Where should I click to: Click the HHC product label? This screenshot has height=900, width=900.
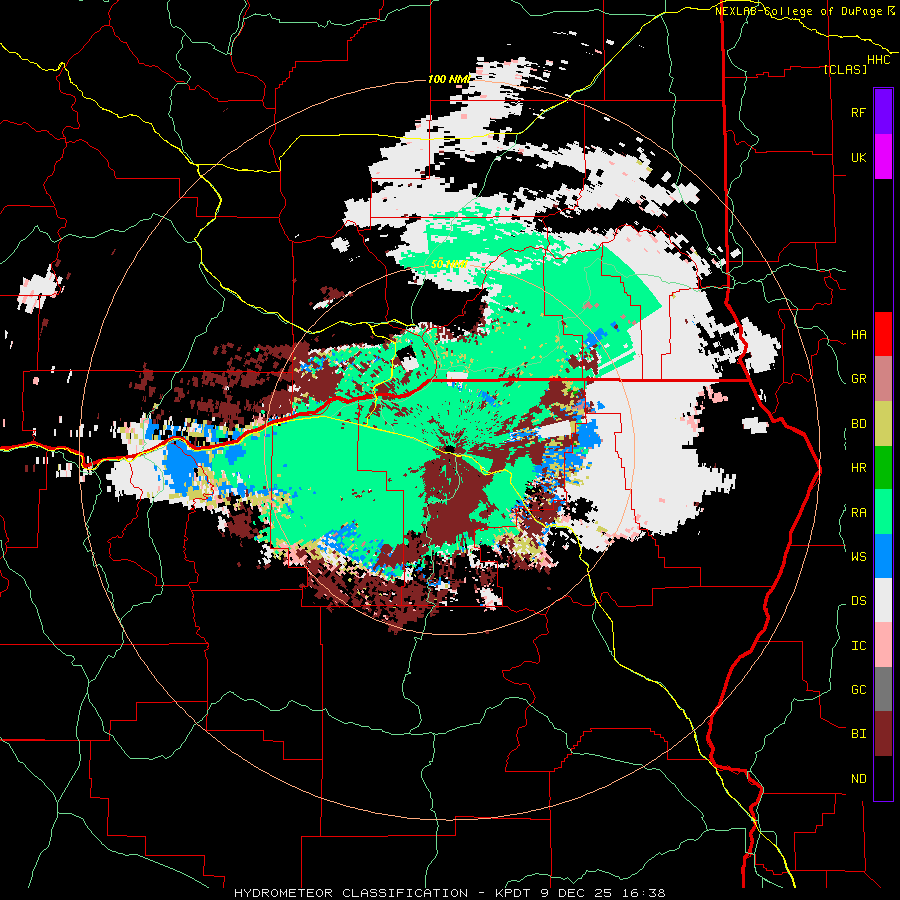click(x=879, y=60)
